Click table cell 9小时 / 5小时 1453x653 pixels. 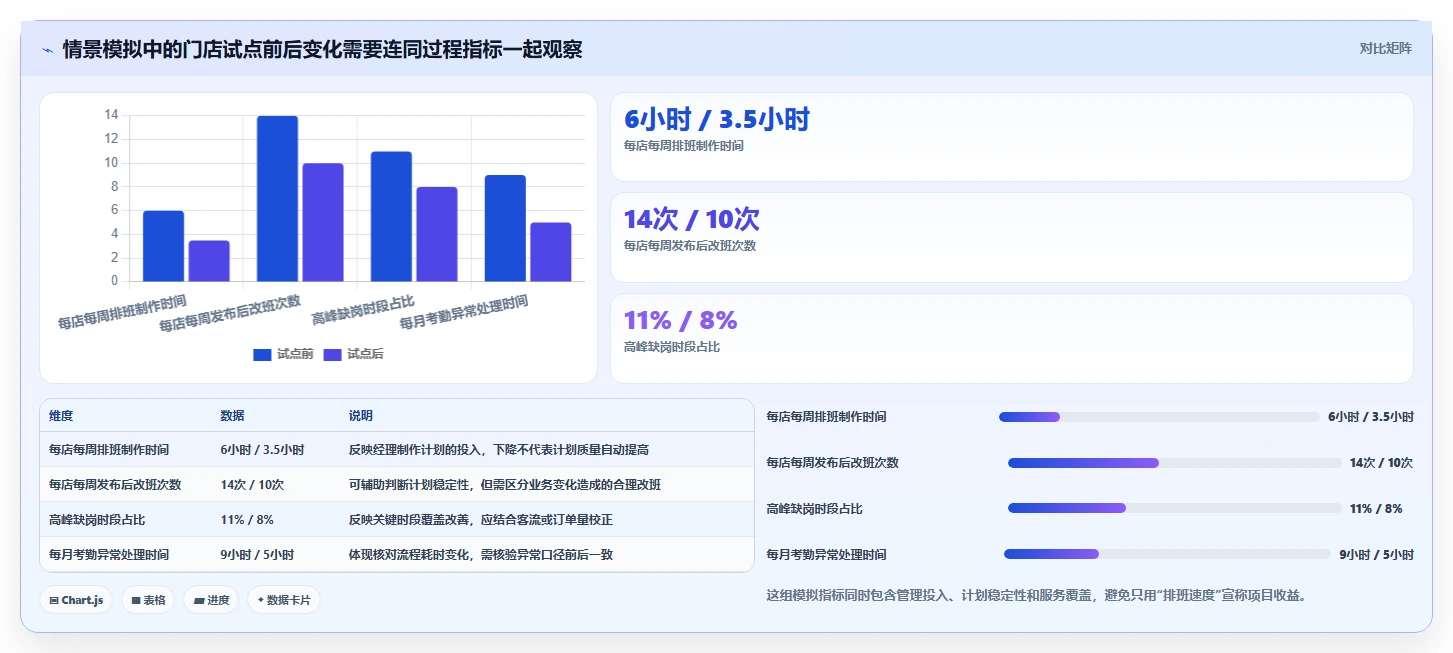[x=257, y=554]
